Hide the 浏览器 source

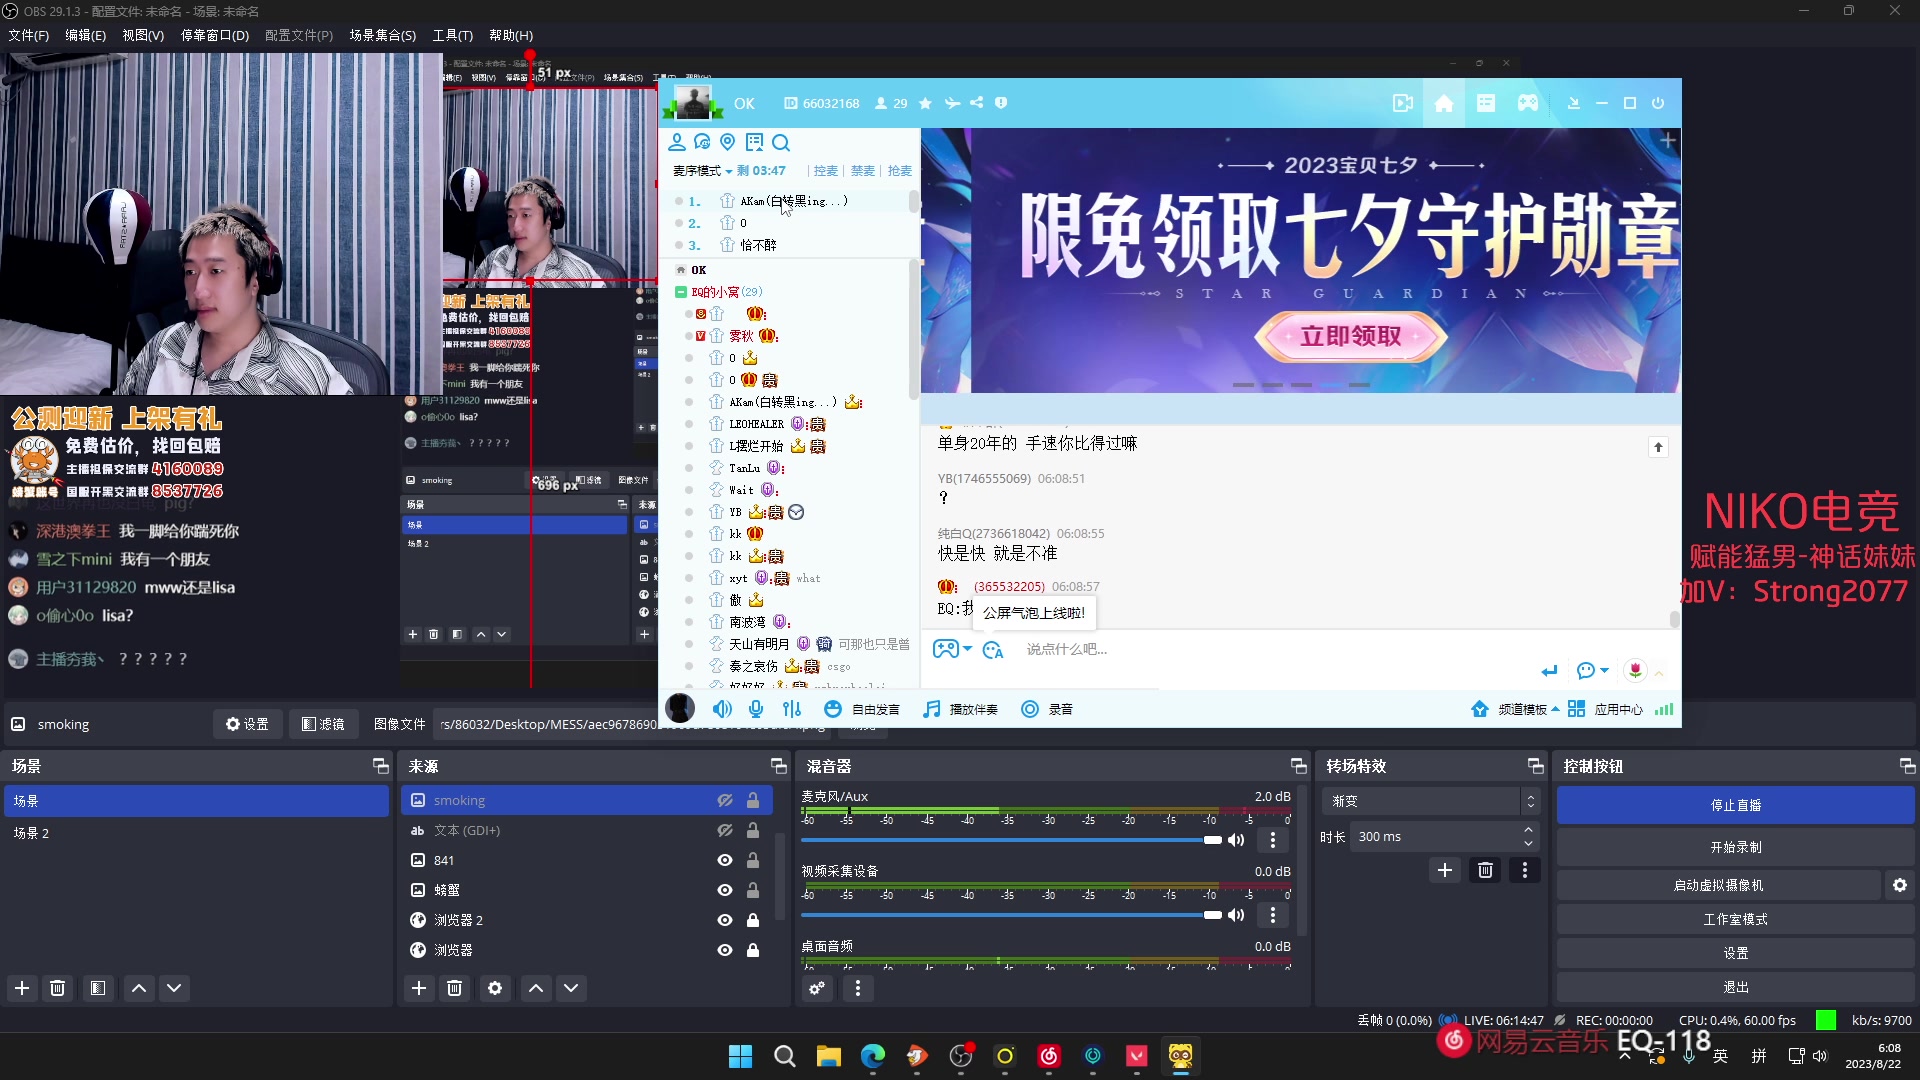tap(725, 950)
